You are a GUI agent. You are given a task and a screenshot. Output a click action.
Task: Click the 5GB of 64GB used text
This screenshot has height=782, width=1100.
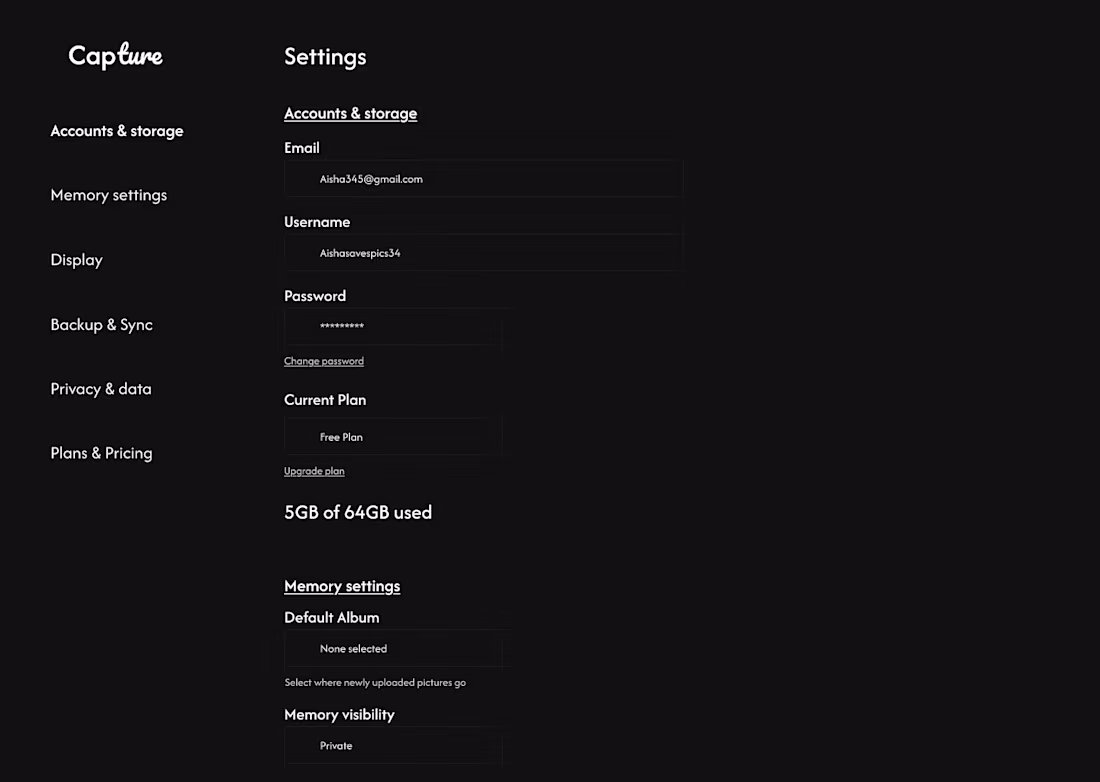[x=358, y=513]
